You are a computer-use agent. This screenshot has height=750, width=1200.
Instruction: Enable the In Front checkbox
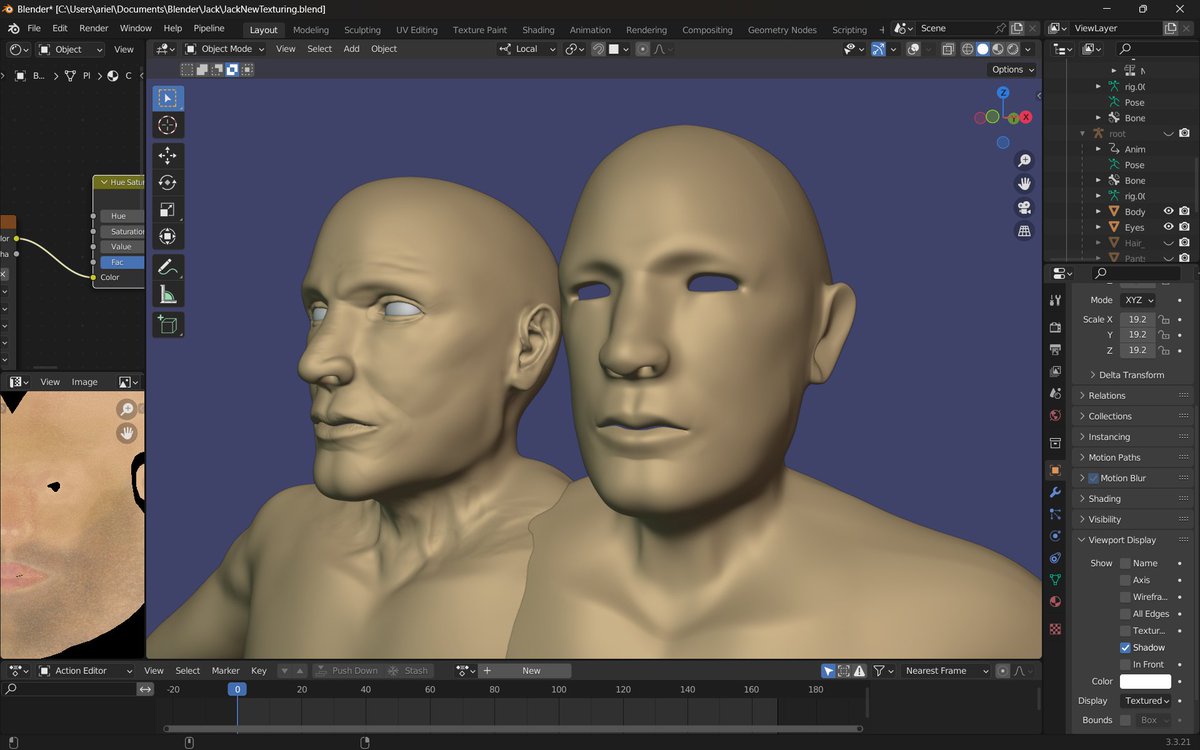tap(1125, 665)
